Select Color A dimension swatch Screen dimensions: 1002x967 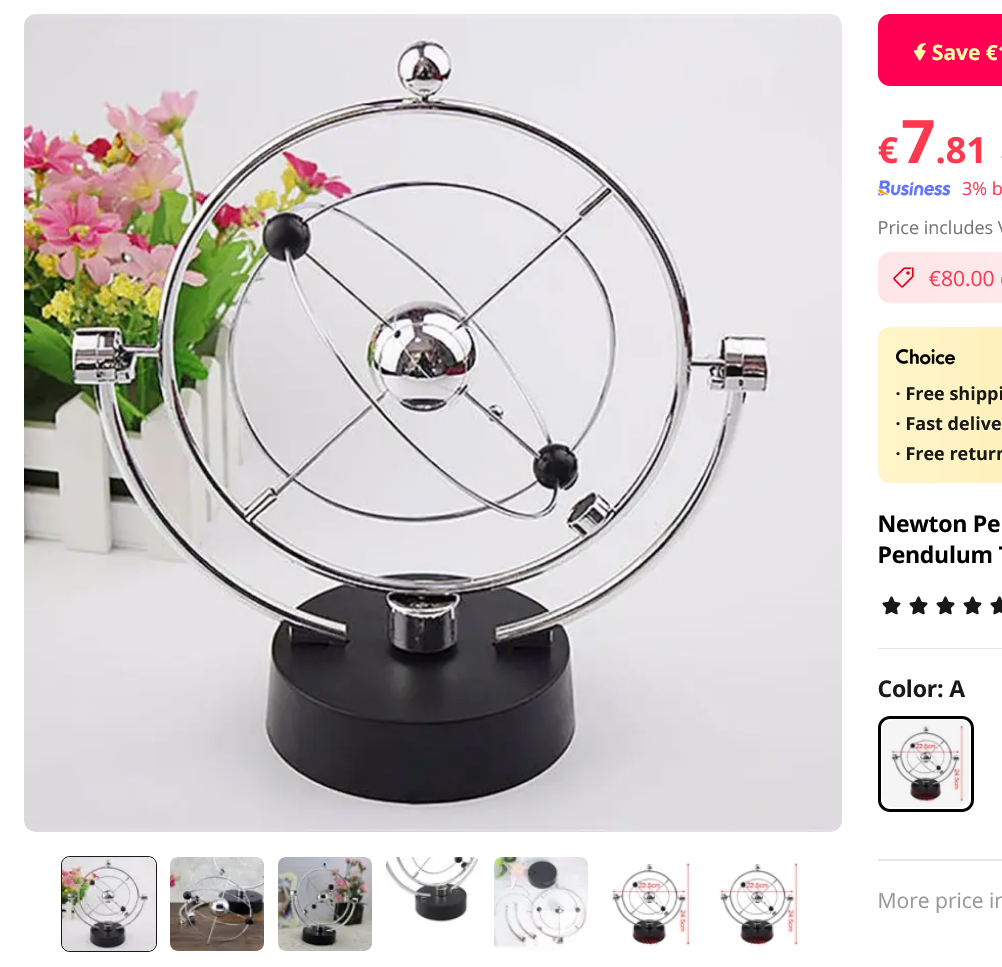click(925, 764)
